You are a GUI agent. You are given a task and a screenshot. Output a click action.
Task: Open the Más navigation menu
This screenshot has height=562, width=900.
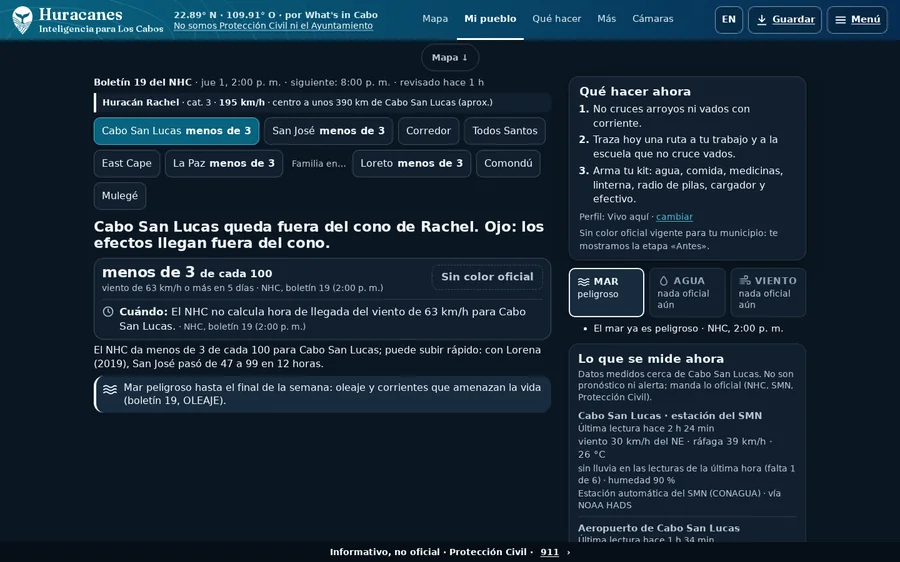click(606, 19)
